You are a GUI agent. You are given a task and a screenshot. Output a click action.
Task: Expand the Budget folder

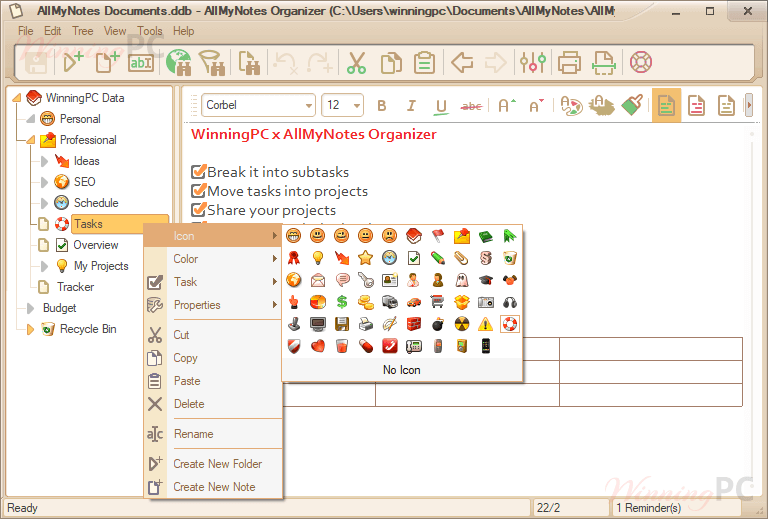tap(30, 308)
